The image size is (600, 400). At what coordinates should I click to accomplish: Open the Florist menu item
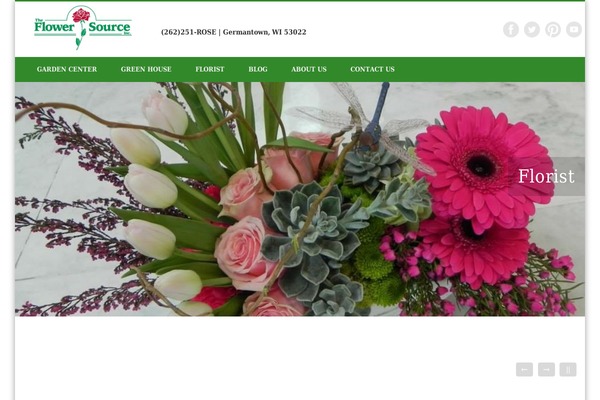coord(210,69)
